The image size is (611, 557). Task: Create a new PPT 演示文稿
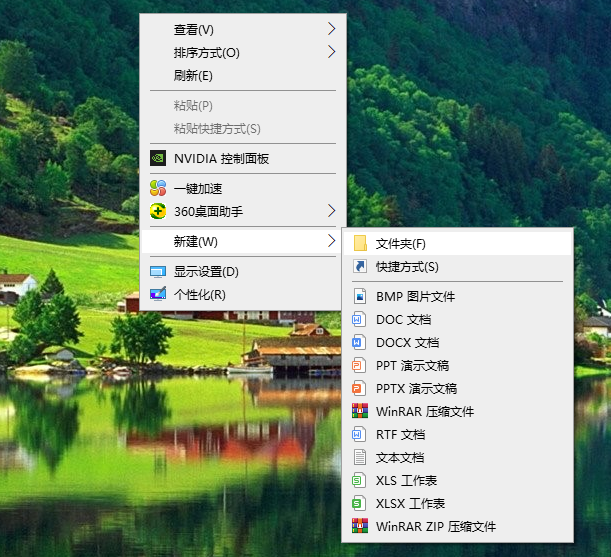click(x=457, y=366)
